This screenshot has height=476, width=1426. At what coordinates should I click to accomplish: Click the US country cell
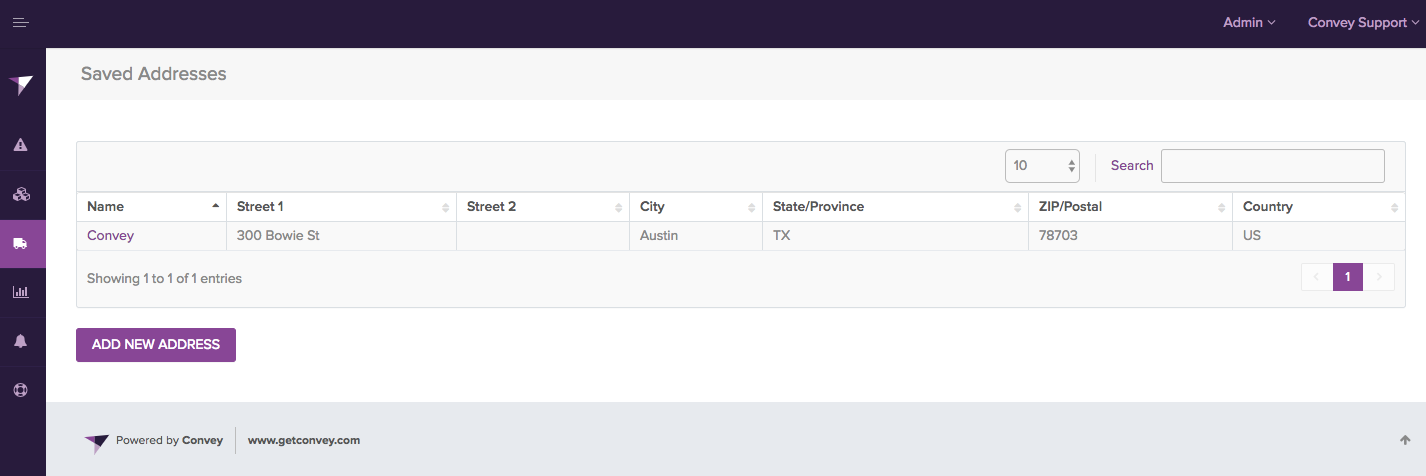coord(1319,236)
